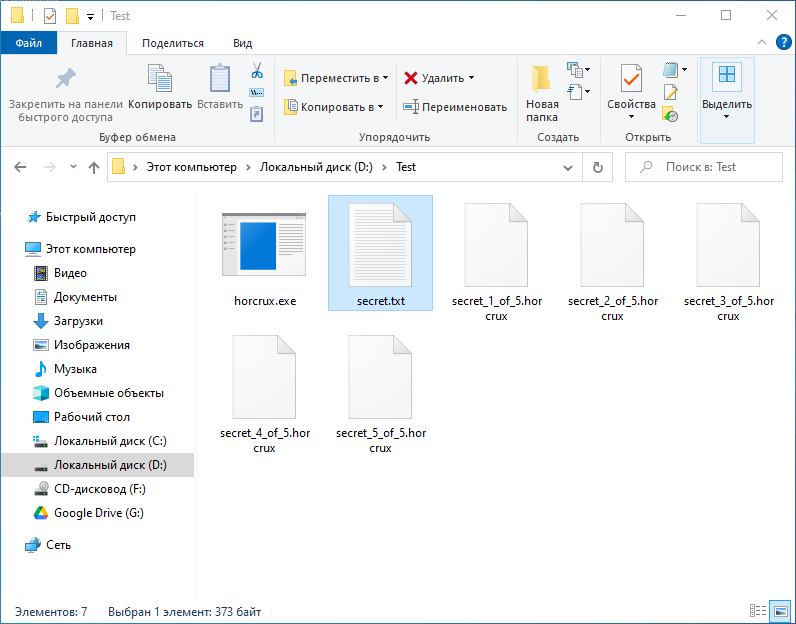Open Загрузки folder in sidebar

(69, 321)
